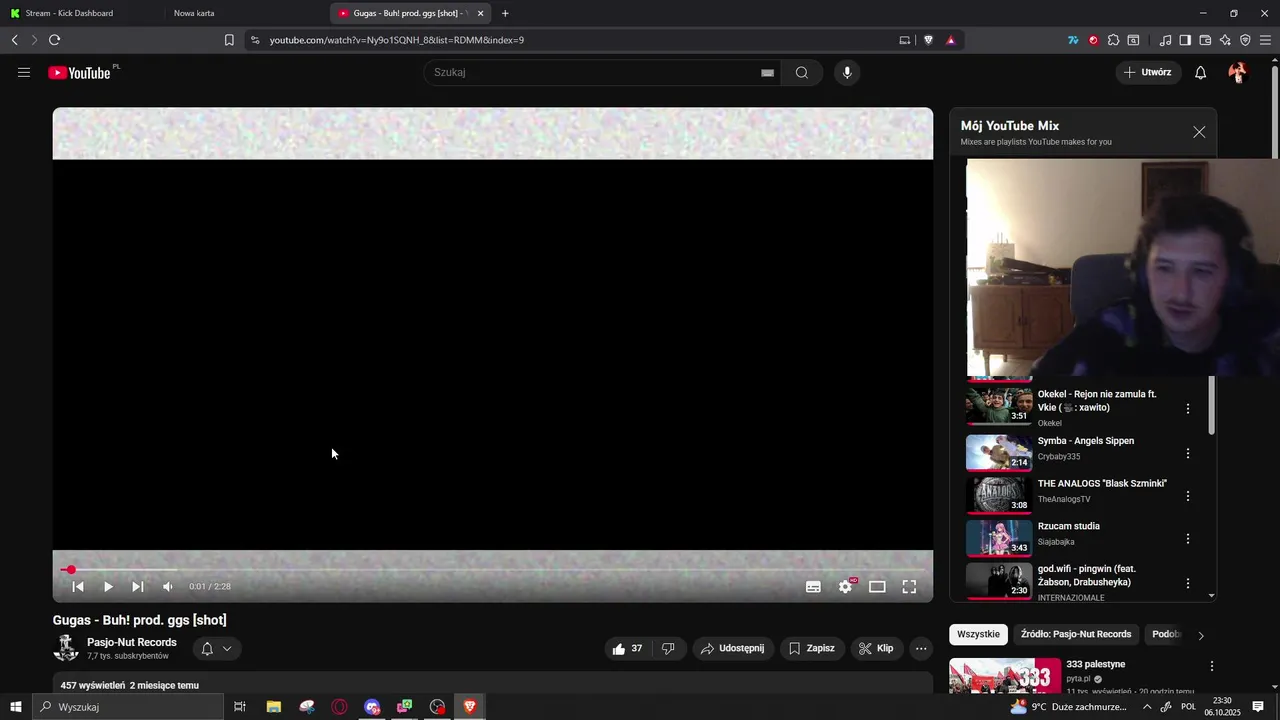Switch to theater mode
The height and width of the screenshot is (720, 1280).
[877, 587]
